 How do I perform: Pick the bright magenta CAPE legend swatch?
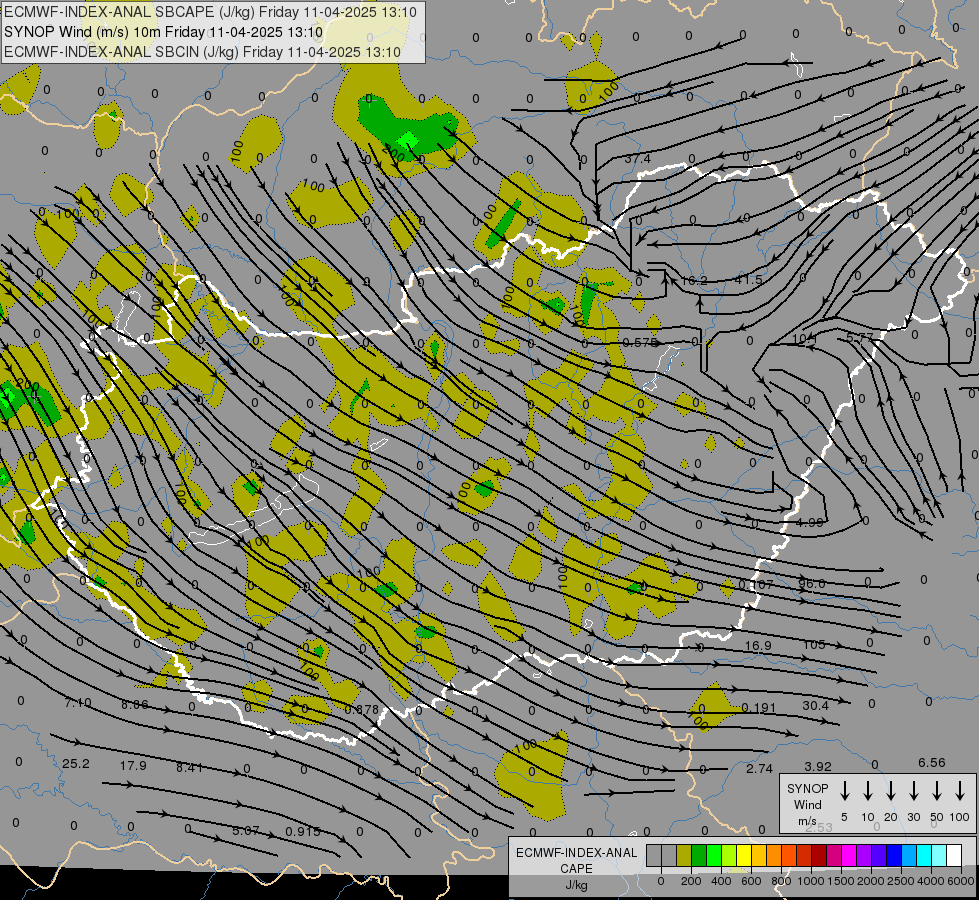point(849,855)
